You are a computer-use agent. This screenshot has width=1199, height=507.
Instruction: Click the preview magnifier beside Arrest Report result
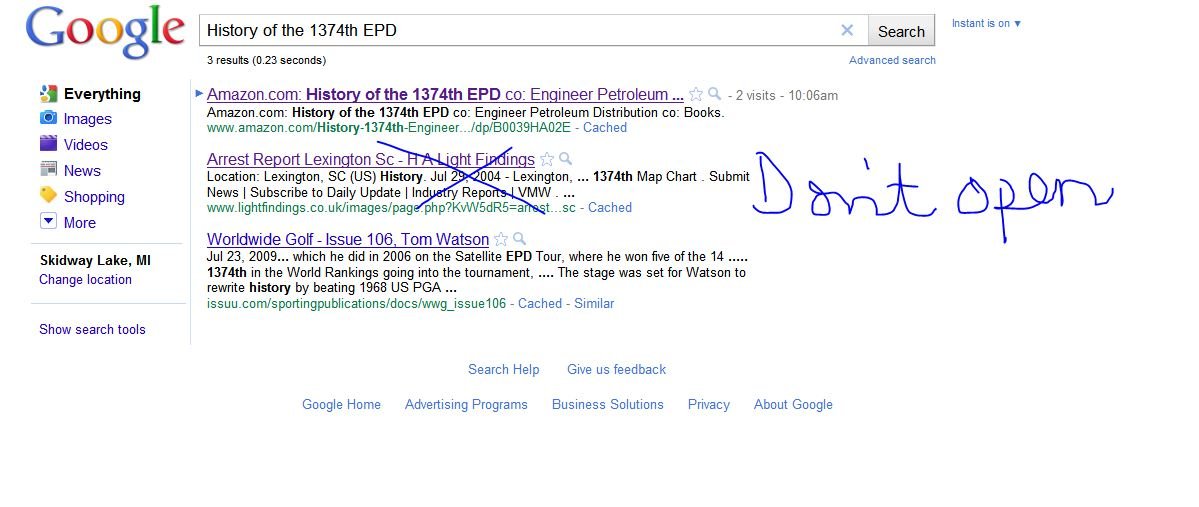click(565, 159)
